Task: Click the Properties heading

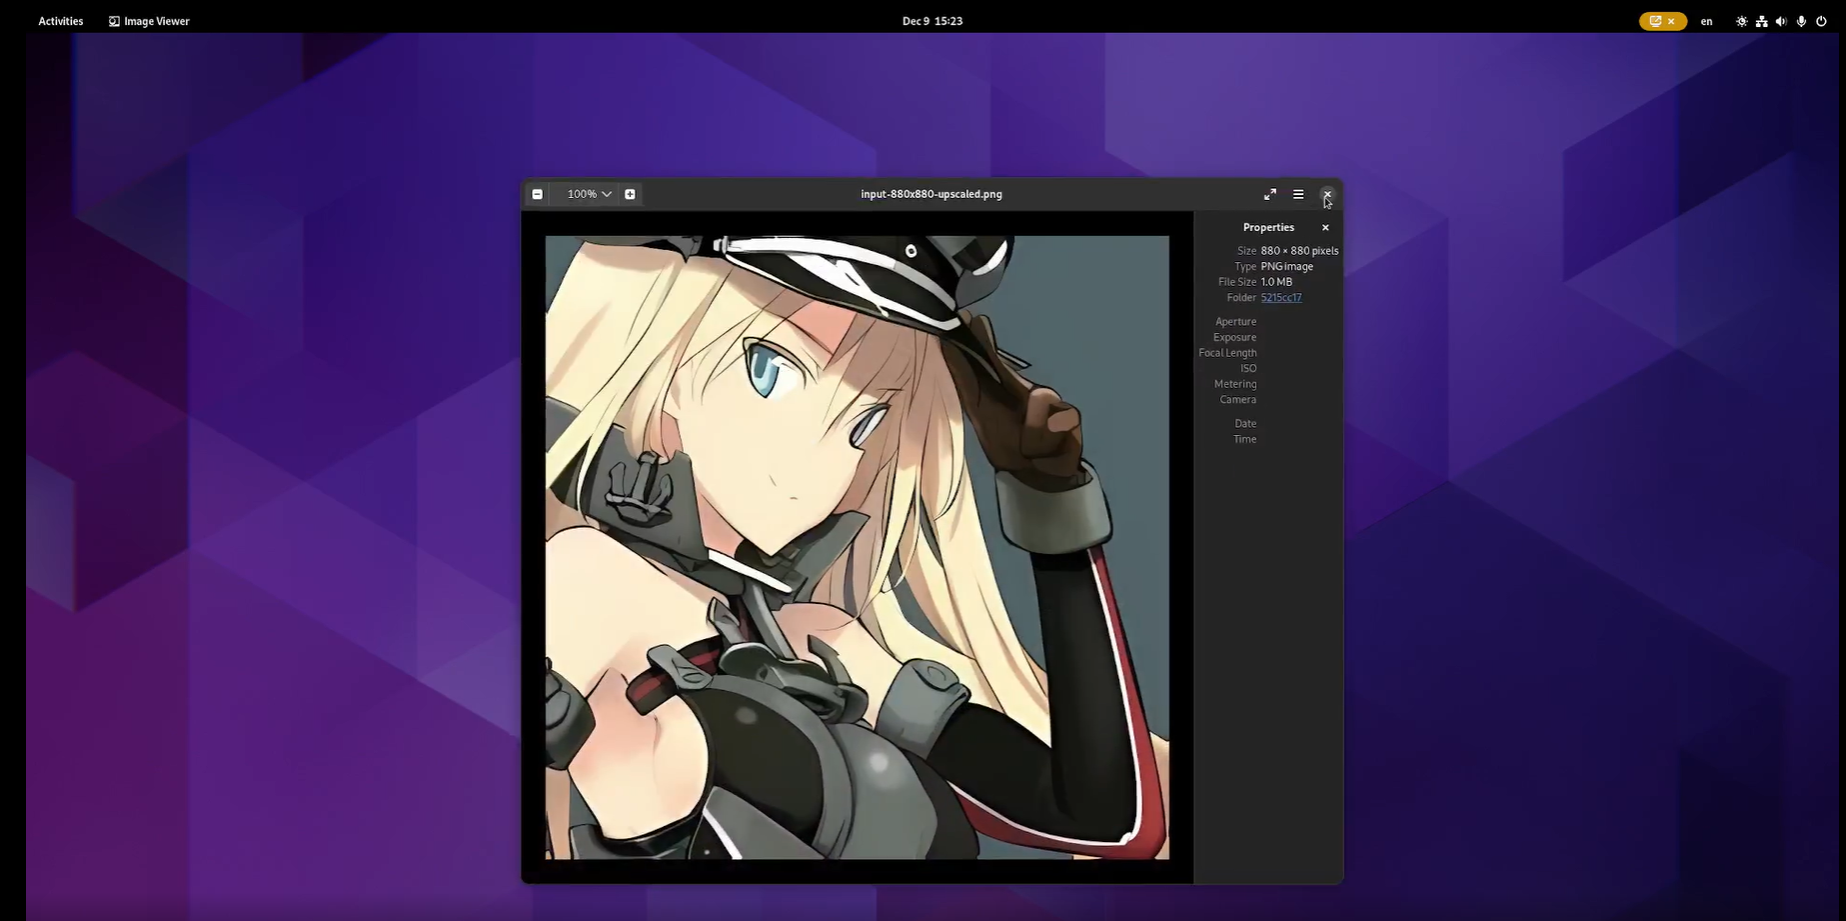Action: tap(1268, 228)
